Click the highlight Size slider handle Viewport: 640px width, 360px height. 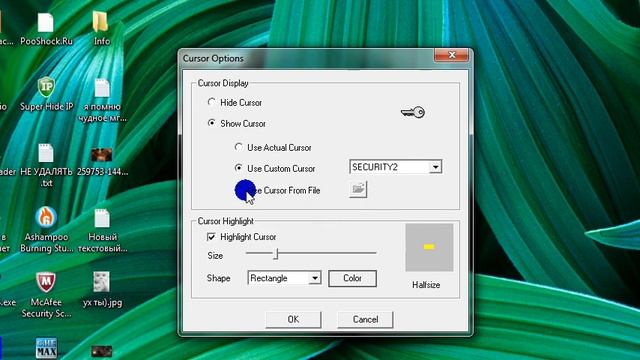coord(276,254)
